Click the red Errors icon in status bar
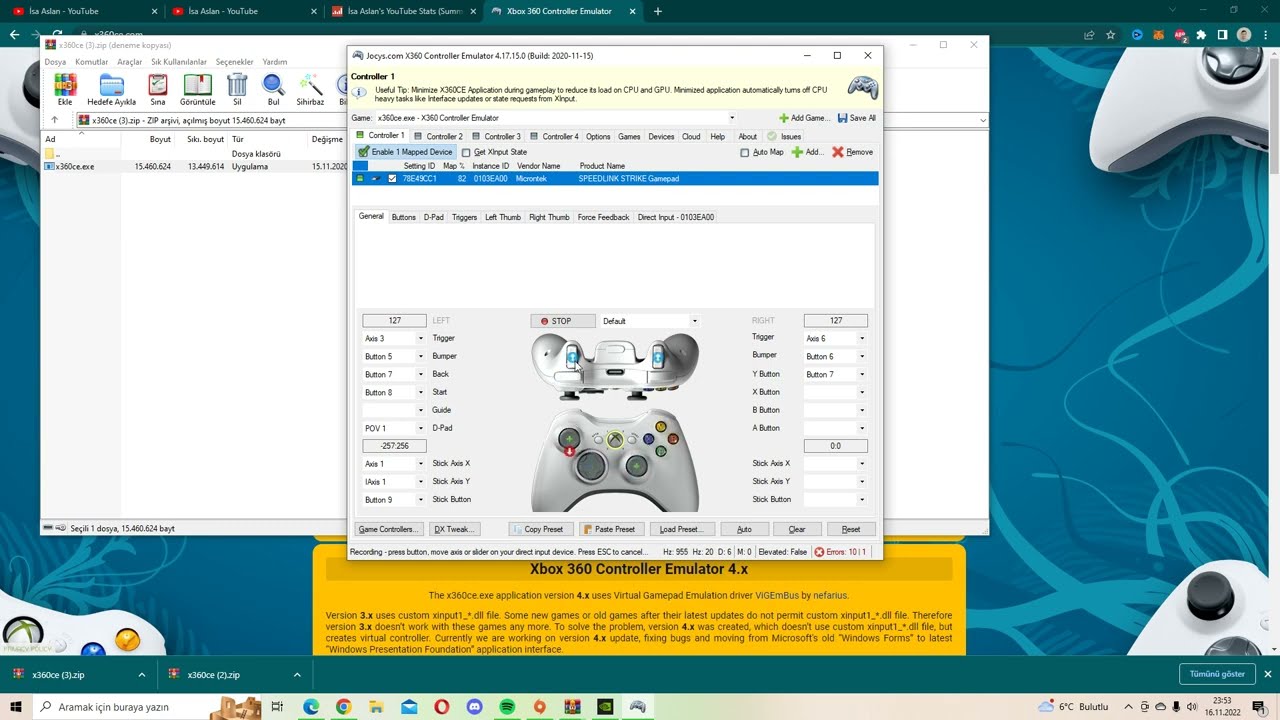1280x720 pixels. [x=819, y=552]
